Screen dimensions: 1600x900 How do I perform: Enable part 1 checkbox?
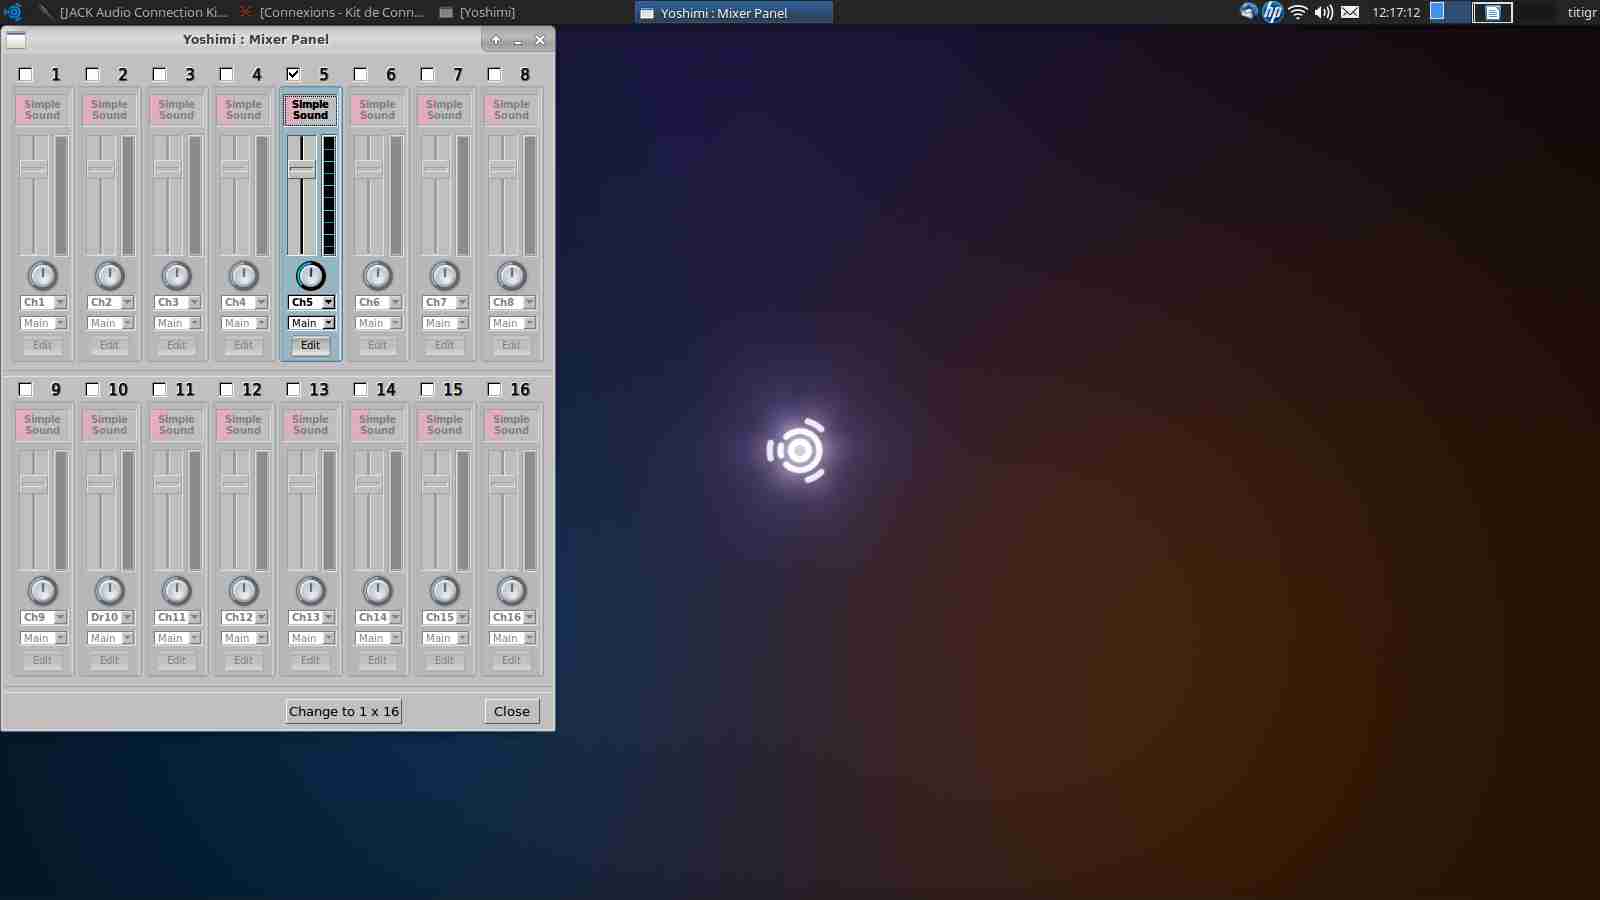(26, 74)
